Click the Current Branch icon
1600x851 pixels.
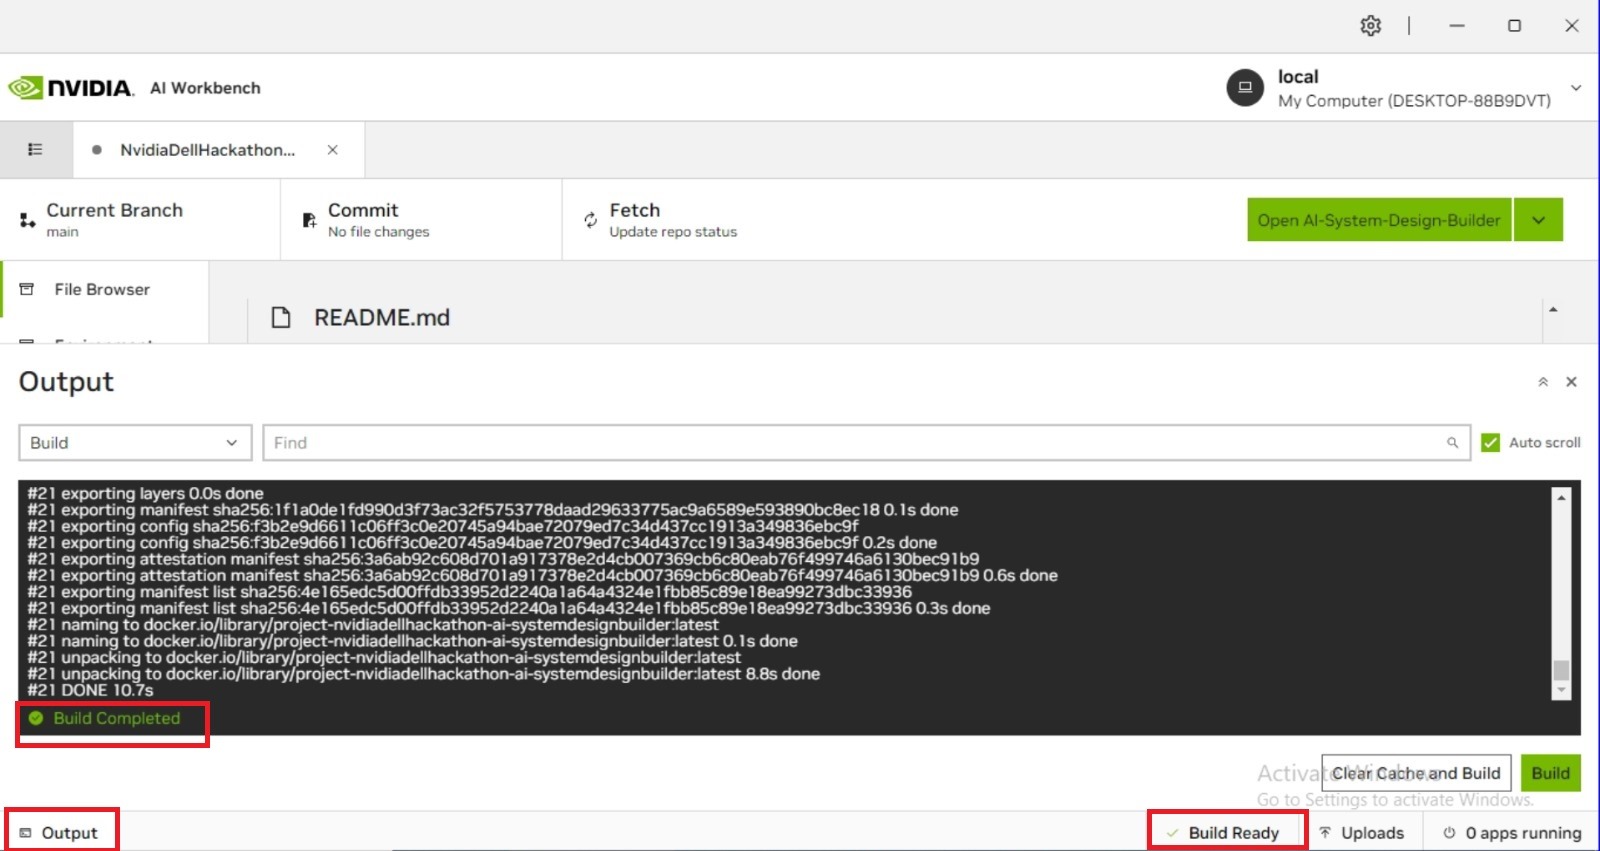point(27,220)
